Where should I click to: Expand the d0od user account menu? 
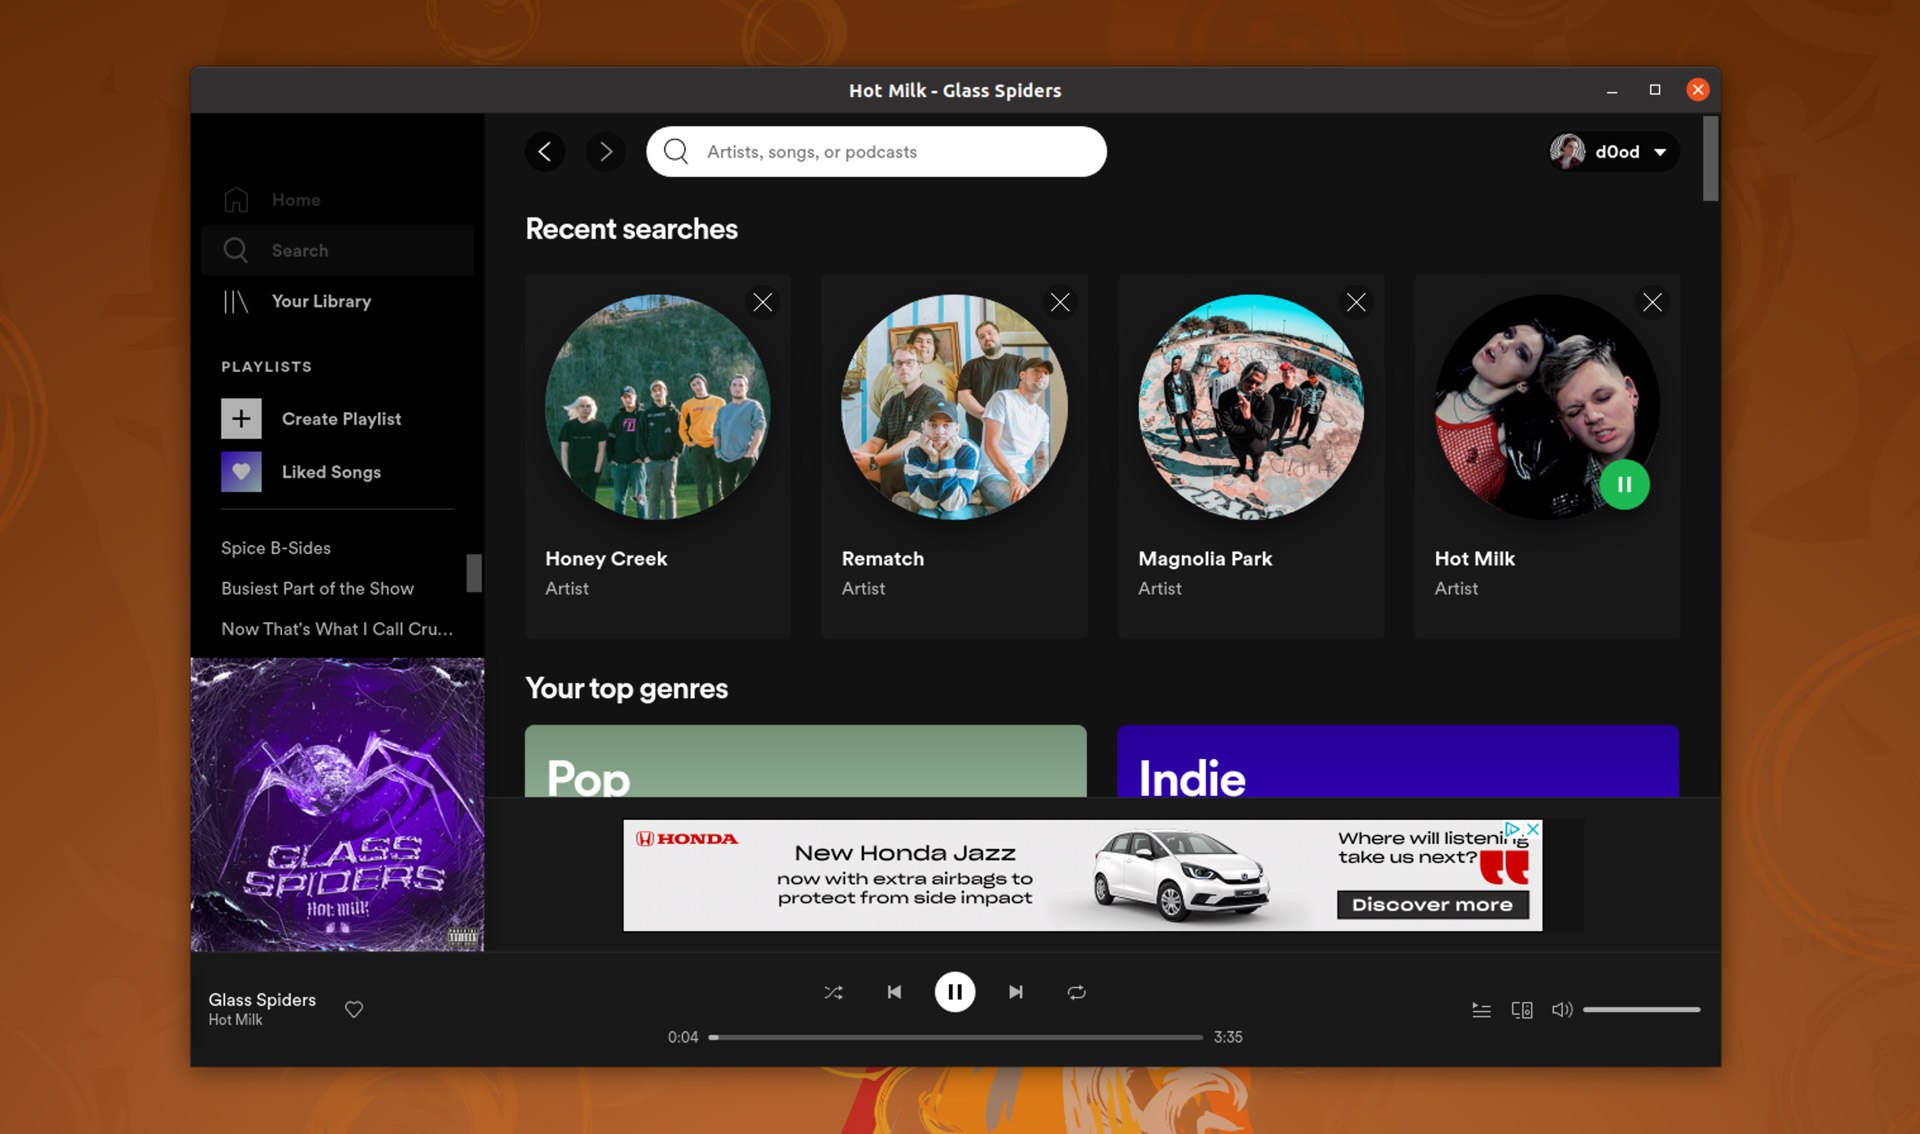coord(1614,152)
